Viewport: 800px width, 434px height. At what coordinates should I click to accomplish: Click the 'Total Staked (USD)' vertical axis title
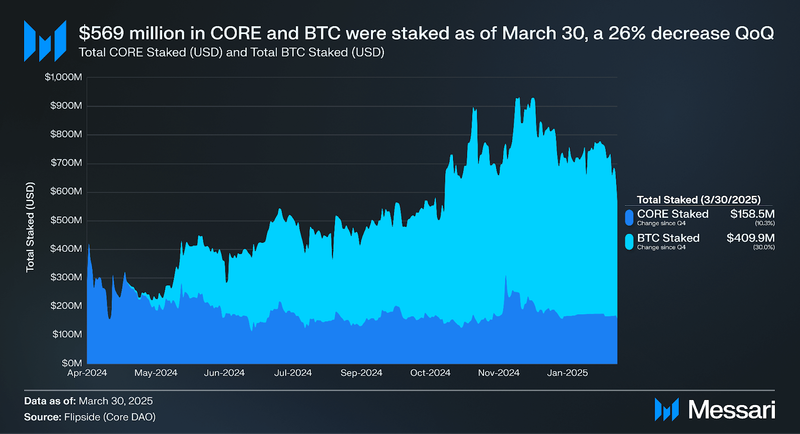point(31,227)
